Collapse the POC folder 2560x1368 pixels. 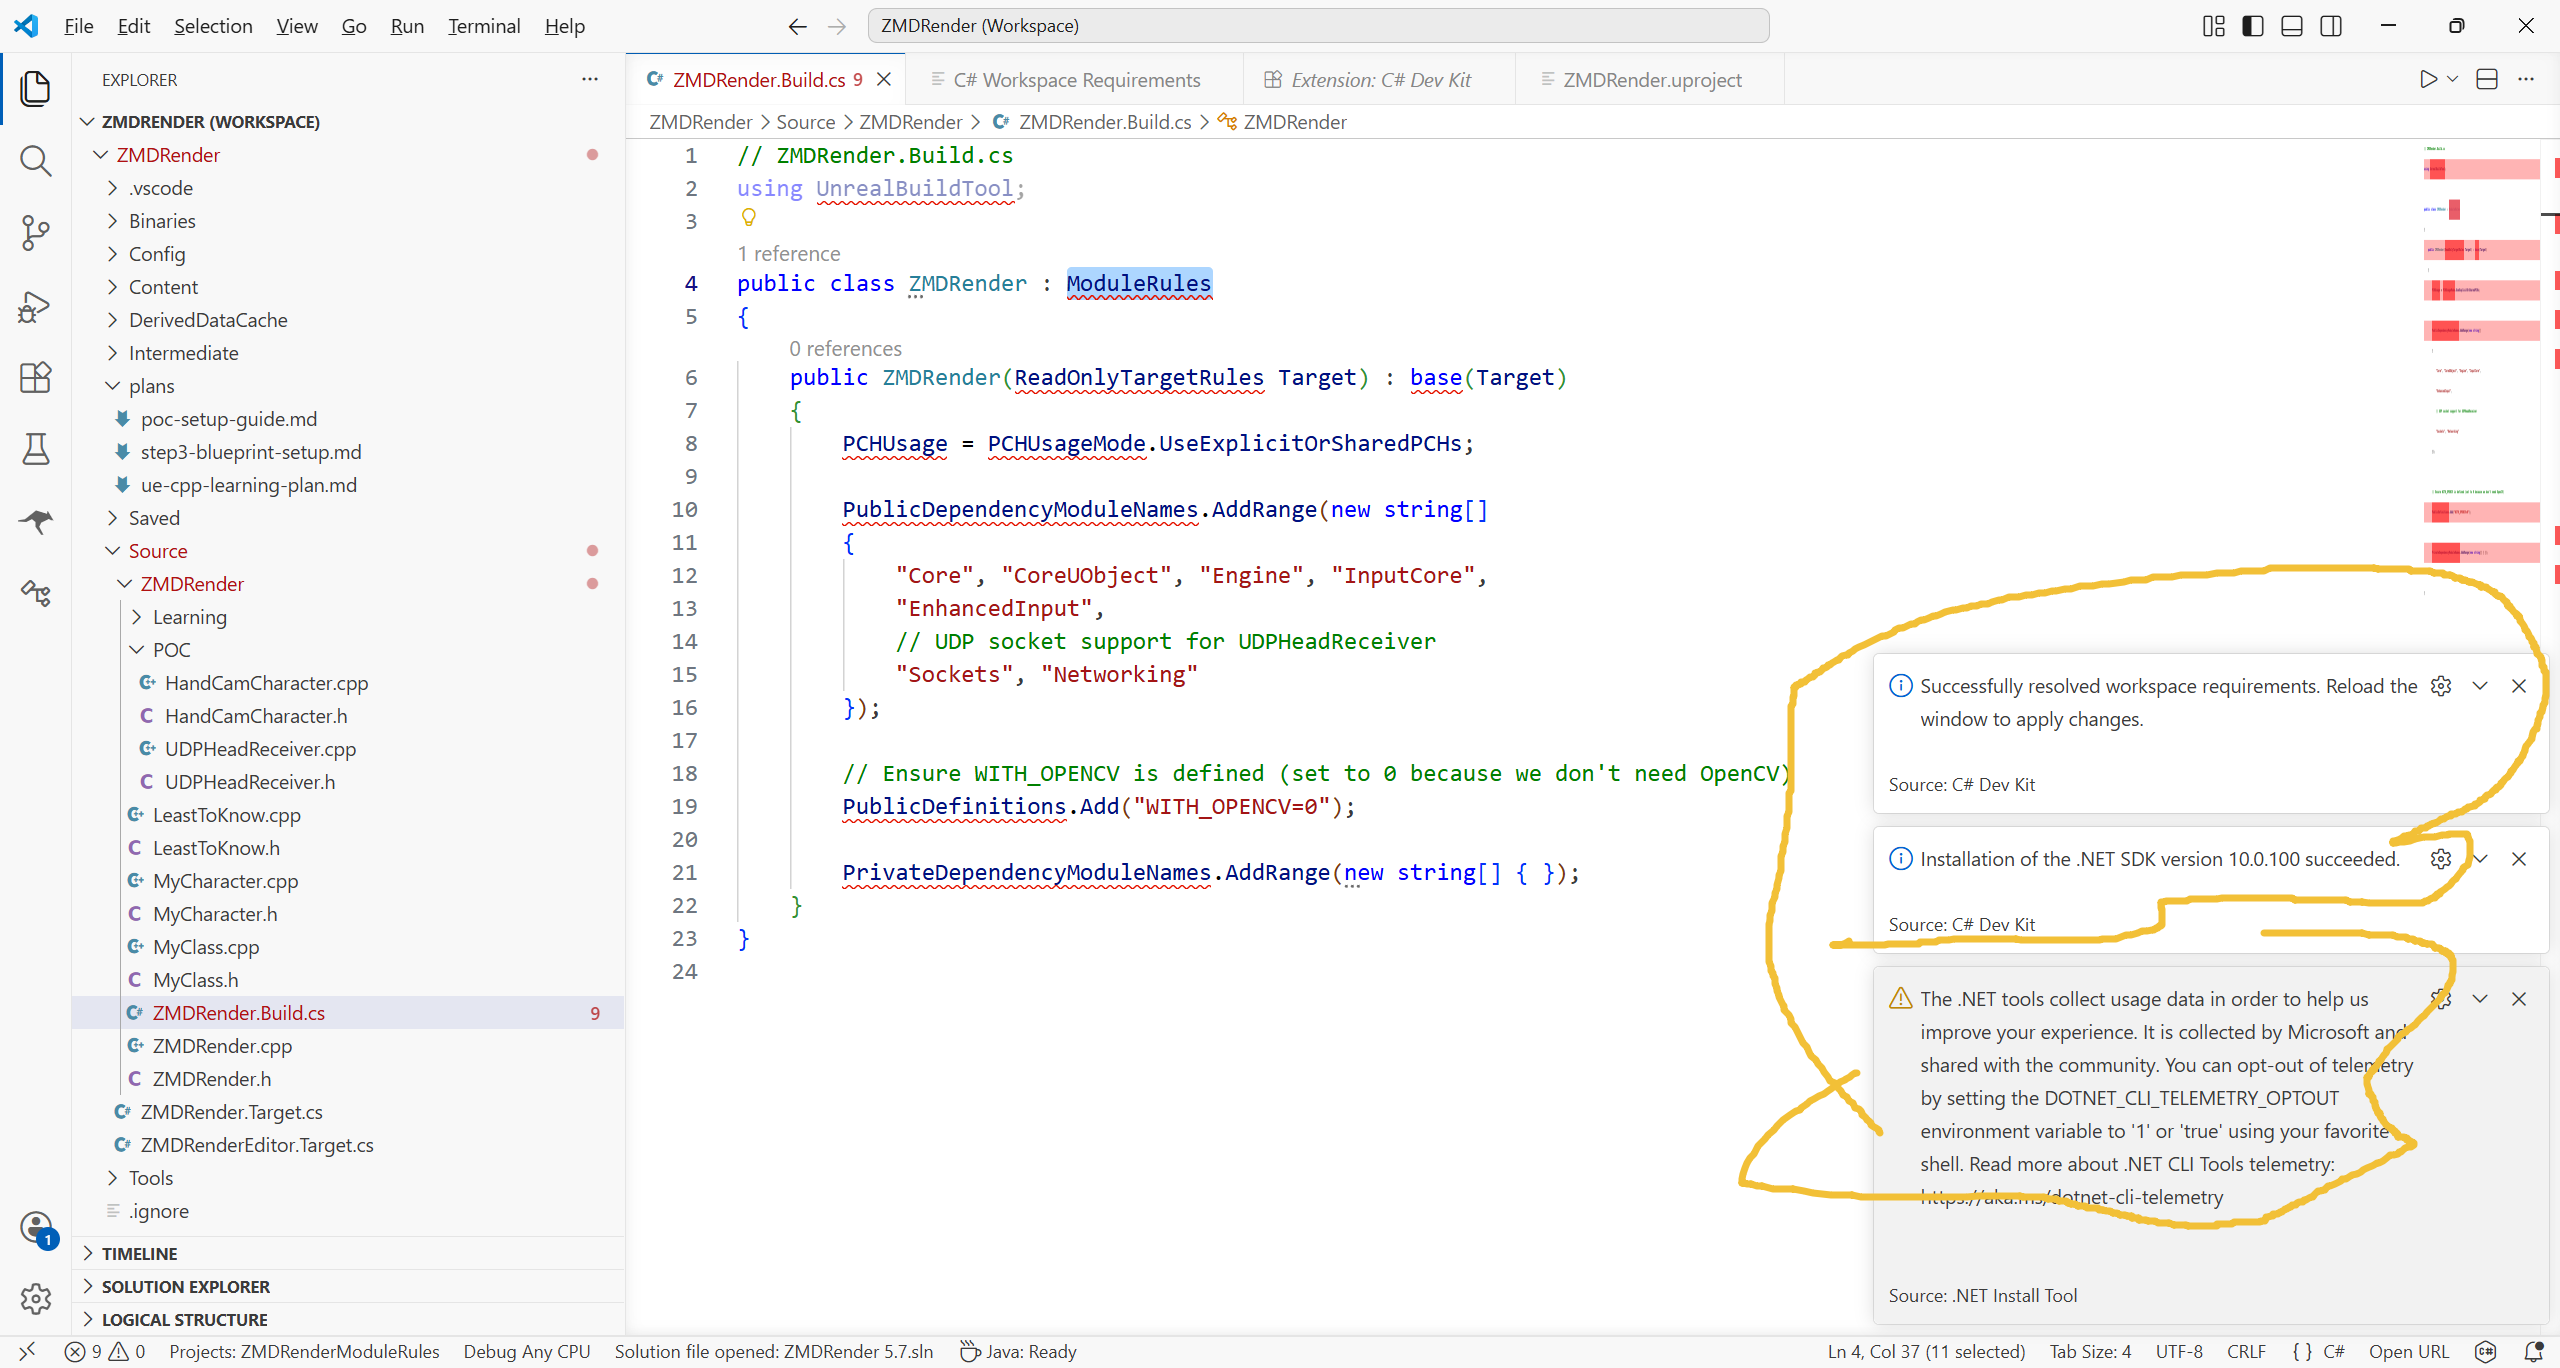171,650
